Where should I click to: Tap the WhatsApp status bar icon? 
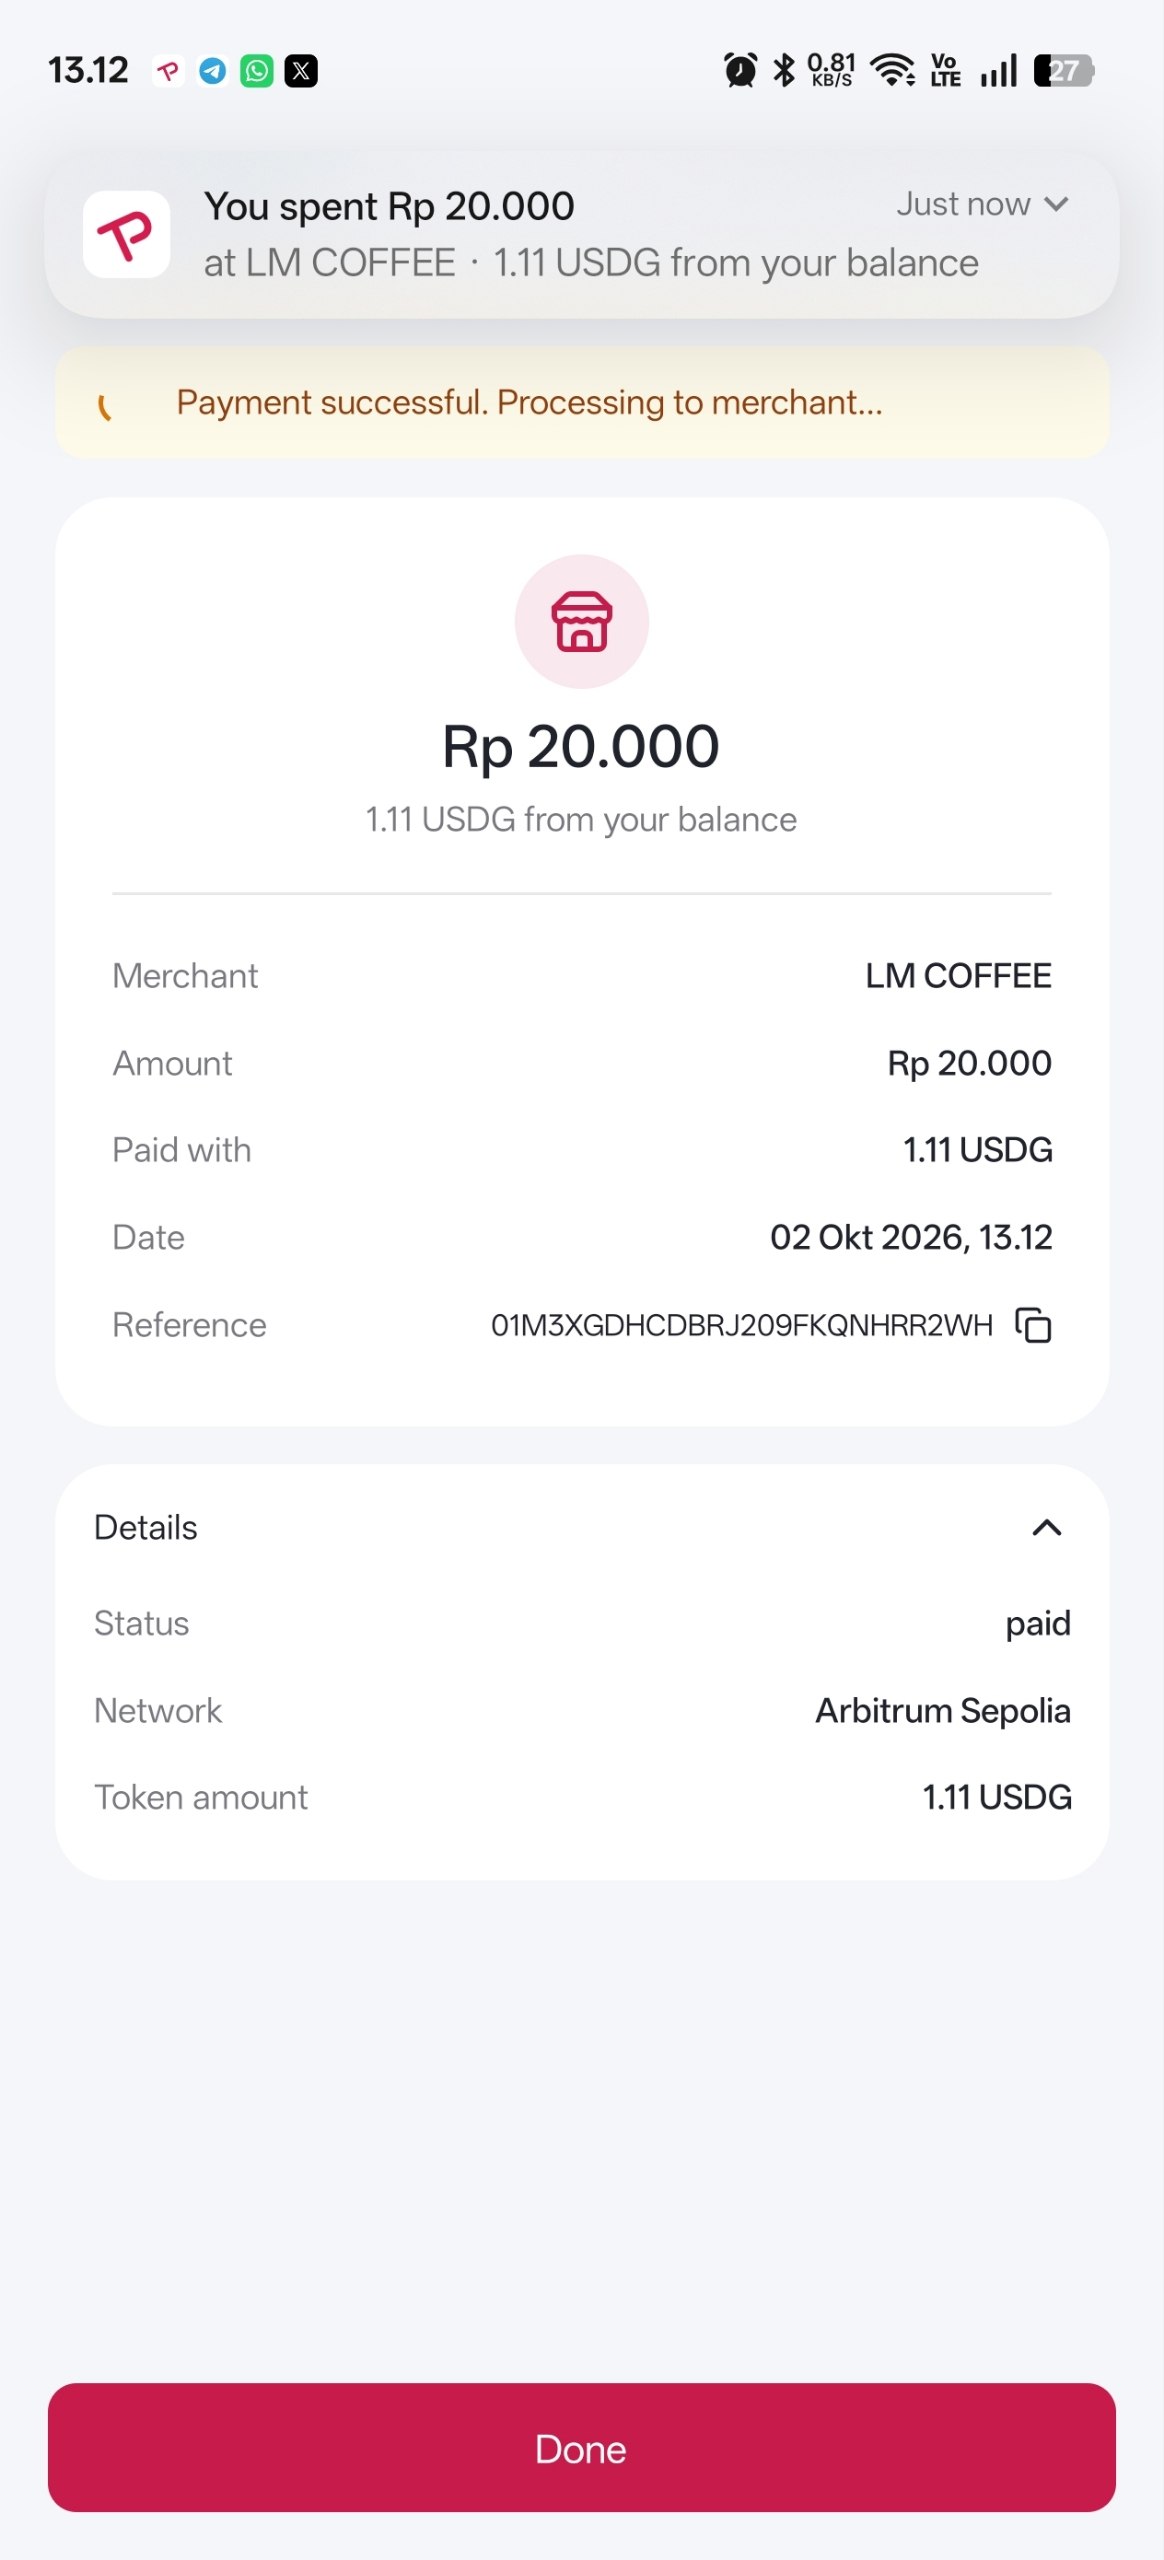pos(257,71)
